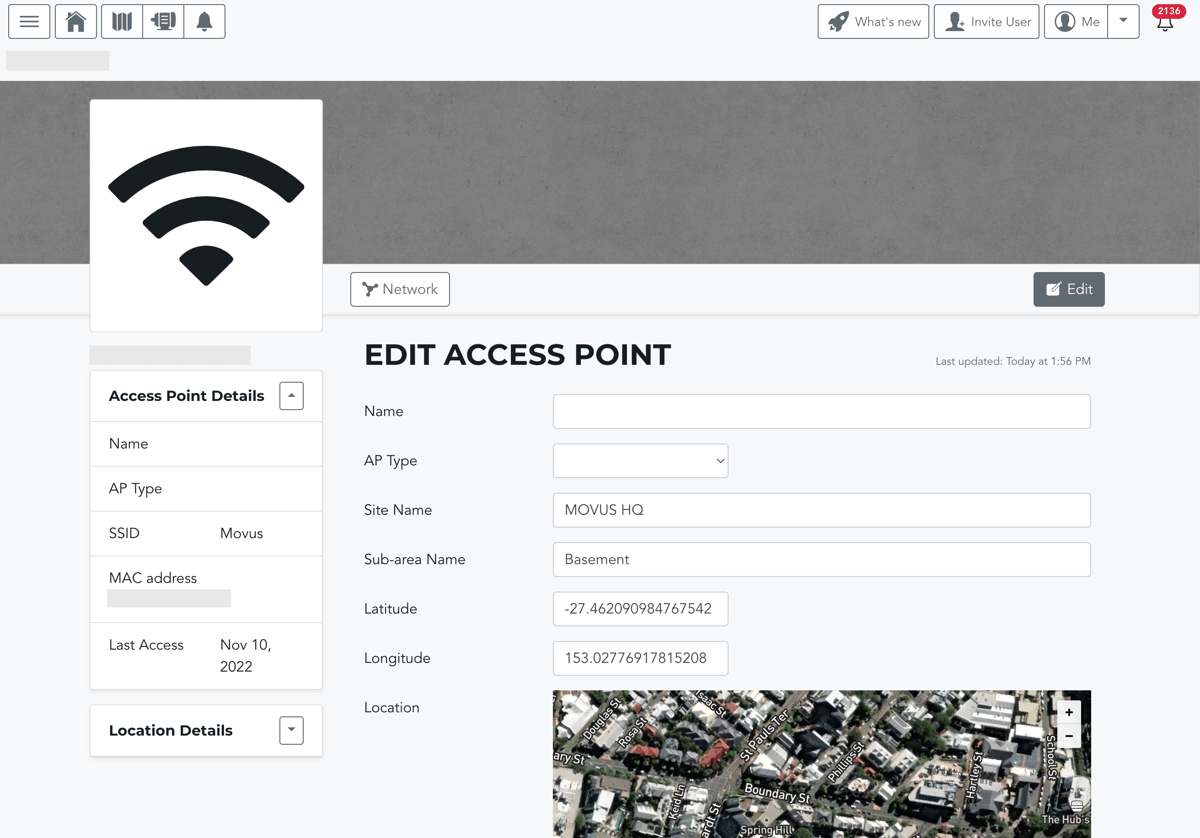1200x838 pixels.
Task: Open the dropdown next to Me
Action: (1124, 21)
